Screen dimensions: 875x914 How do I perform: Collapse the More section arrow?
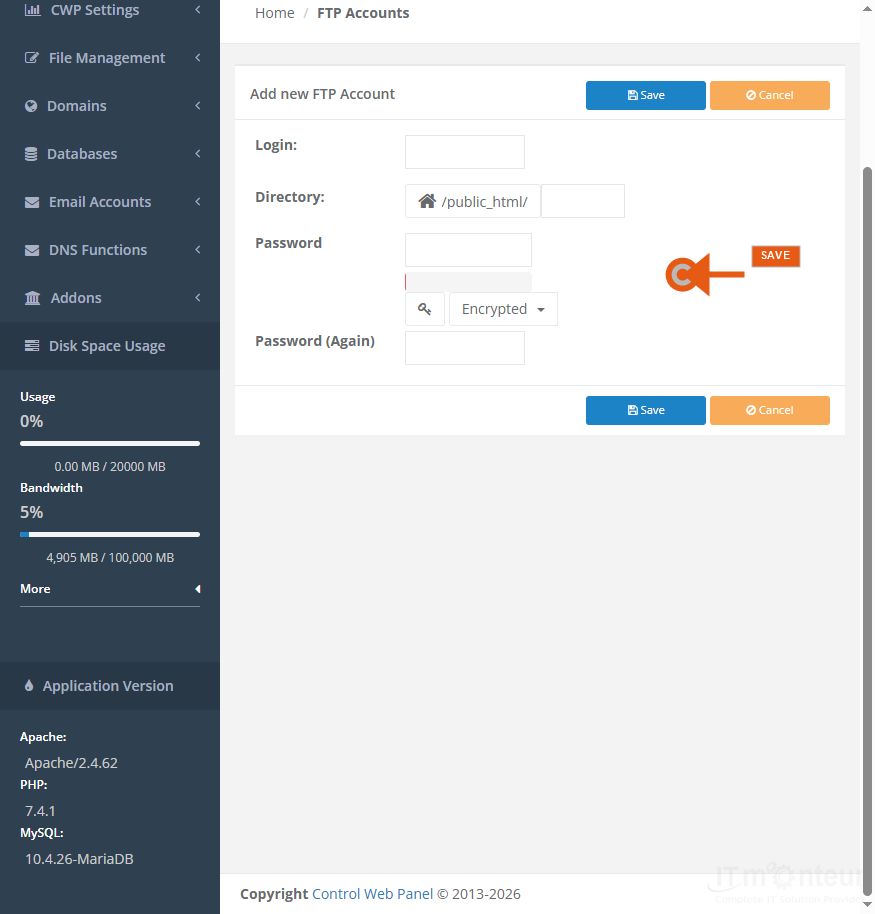pyautogui.click(x=198, y=589)
